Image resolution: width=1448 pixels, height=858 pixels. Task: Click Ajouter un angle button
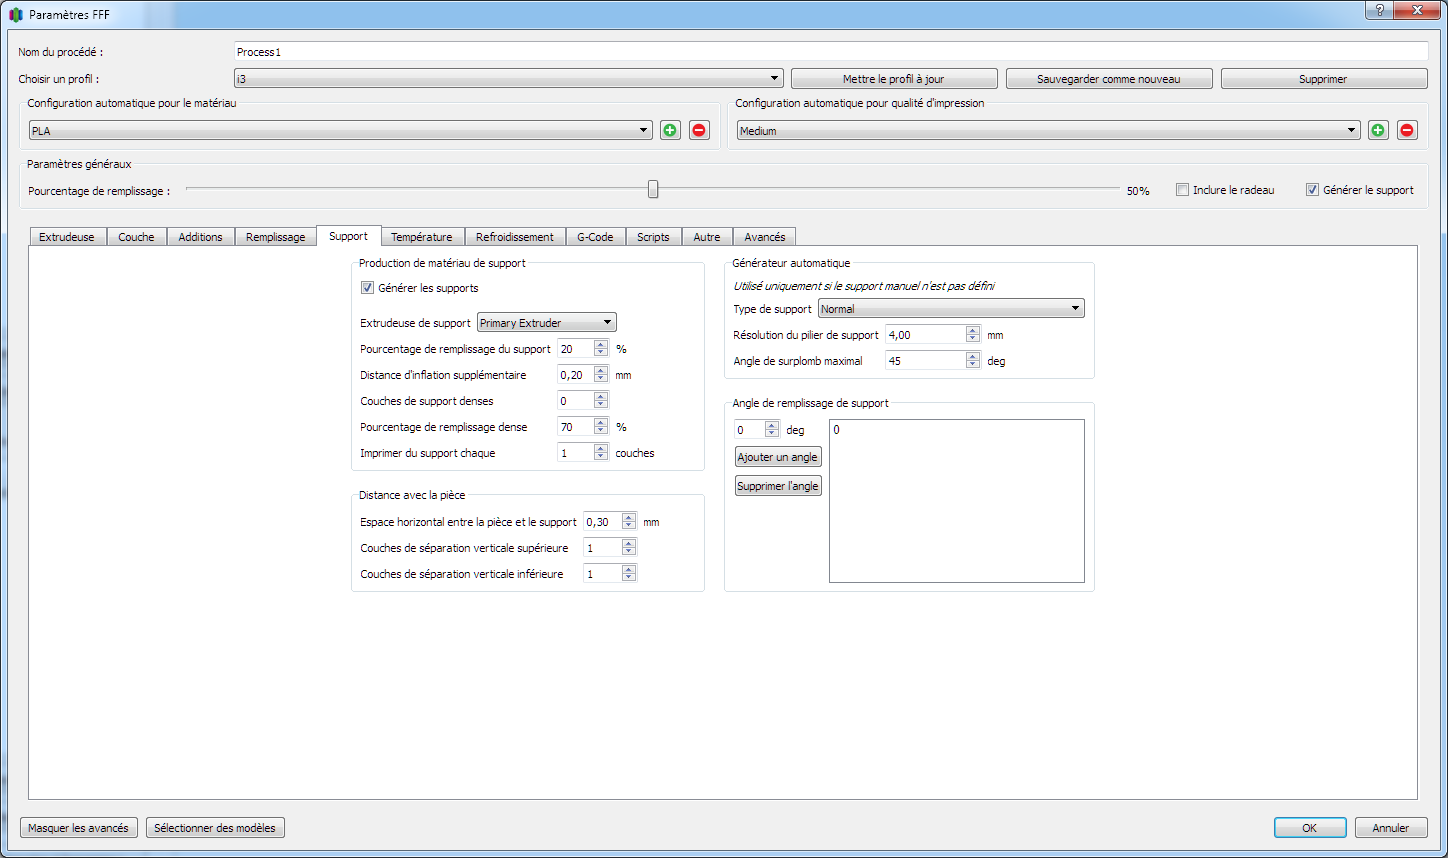pos(778,457)
